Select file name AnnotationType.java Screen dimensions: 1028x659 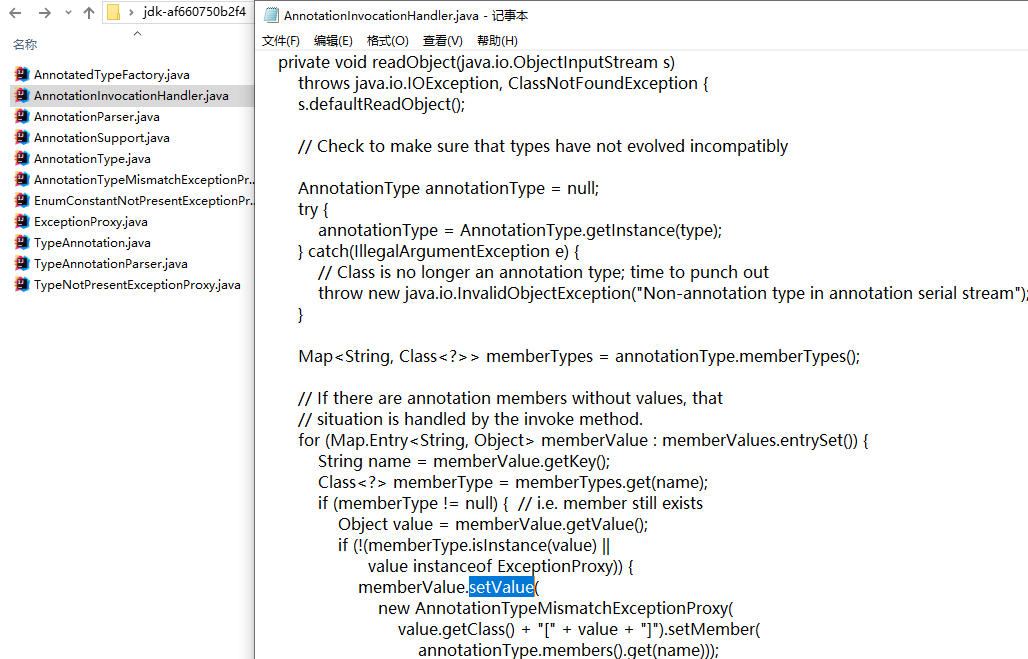click(x=92, y=159)
